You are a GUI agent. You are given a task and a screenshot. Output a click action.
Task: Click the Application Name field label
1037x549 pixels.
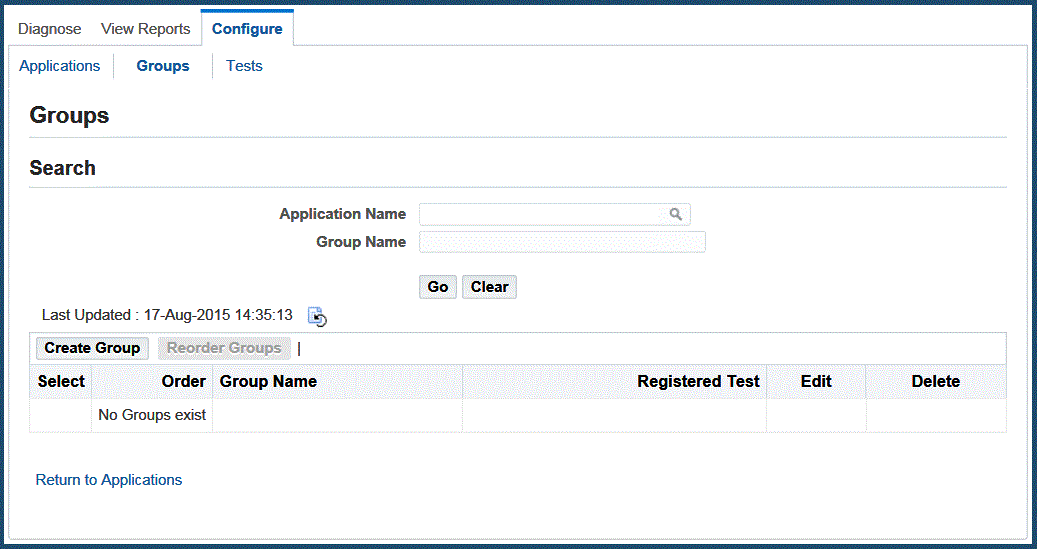[x=343, y=214]
